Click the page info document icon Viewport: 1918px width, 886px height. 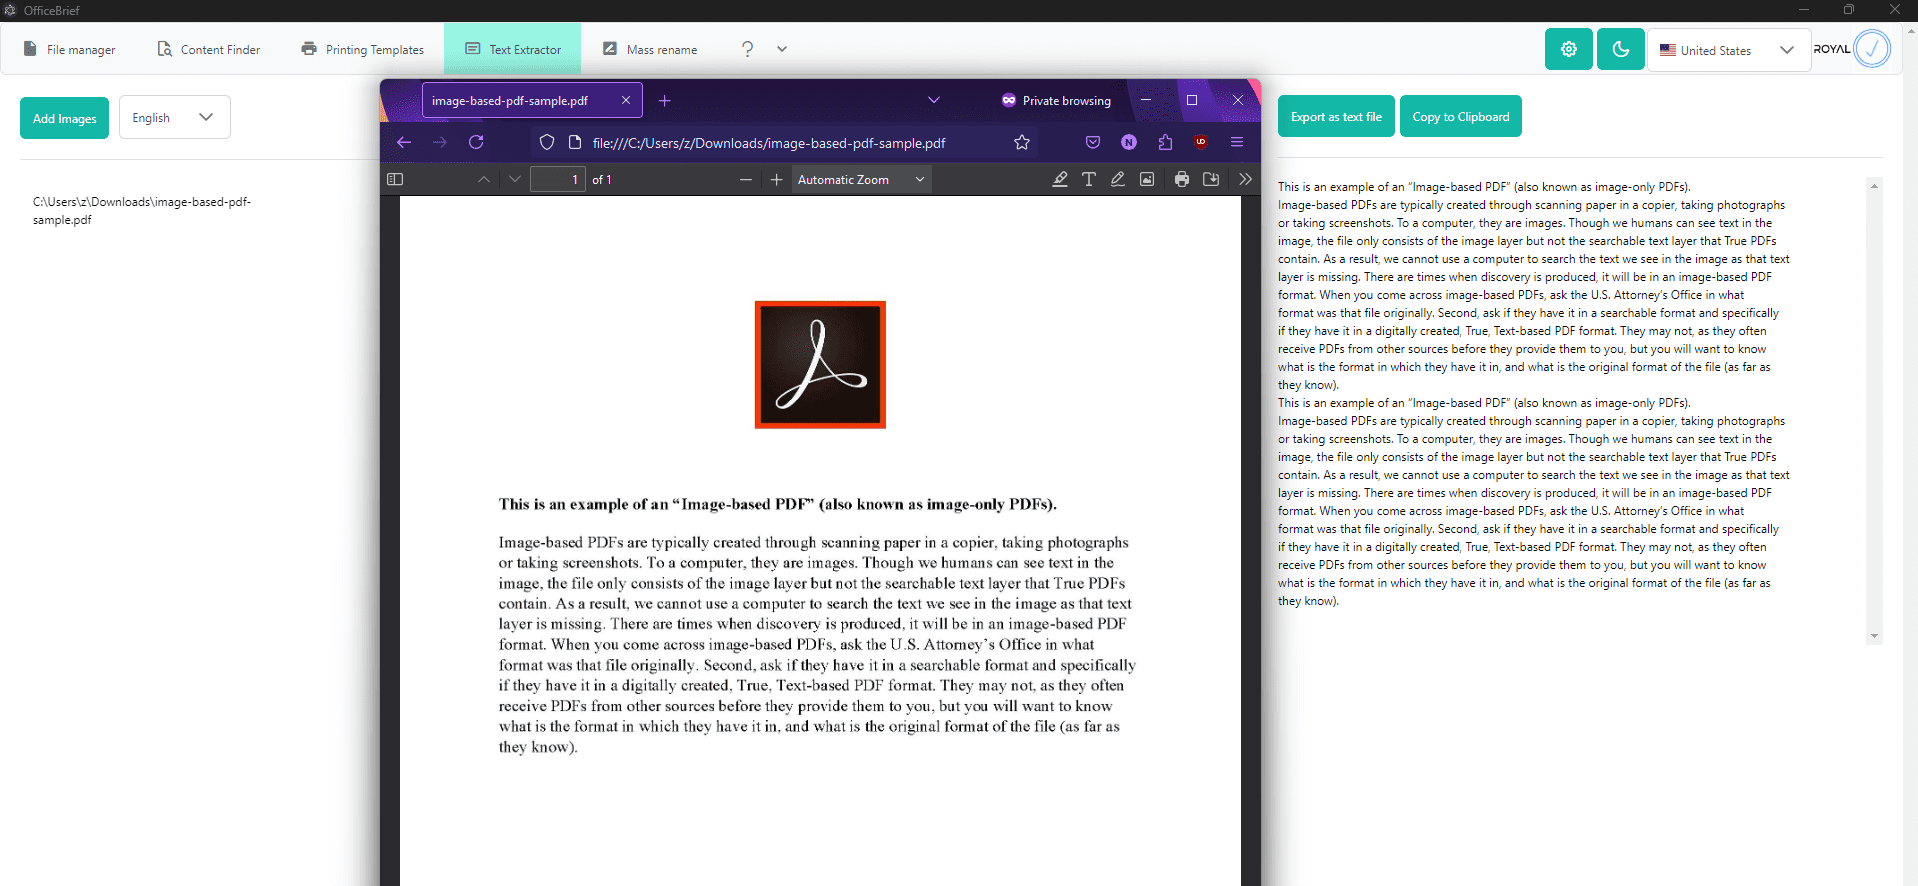575,142
